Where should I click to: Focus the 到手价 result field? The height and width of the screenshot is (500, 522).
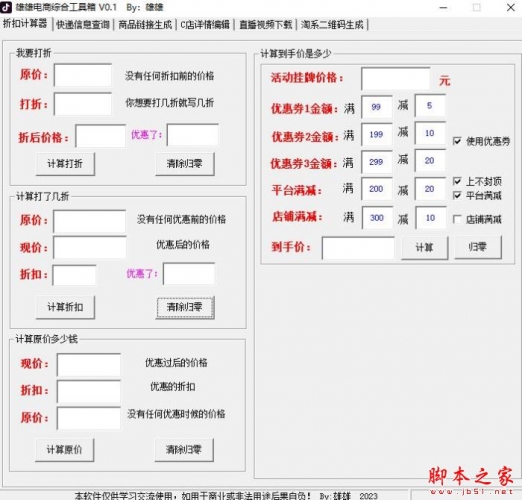coord(358,248)
